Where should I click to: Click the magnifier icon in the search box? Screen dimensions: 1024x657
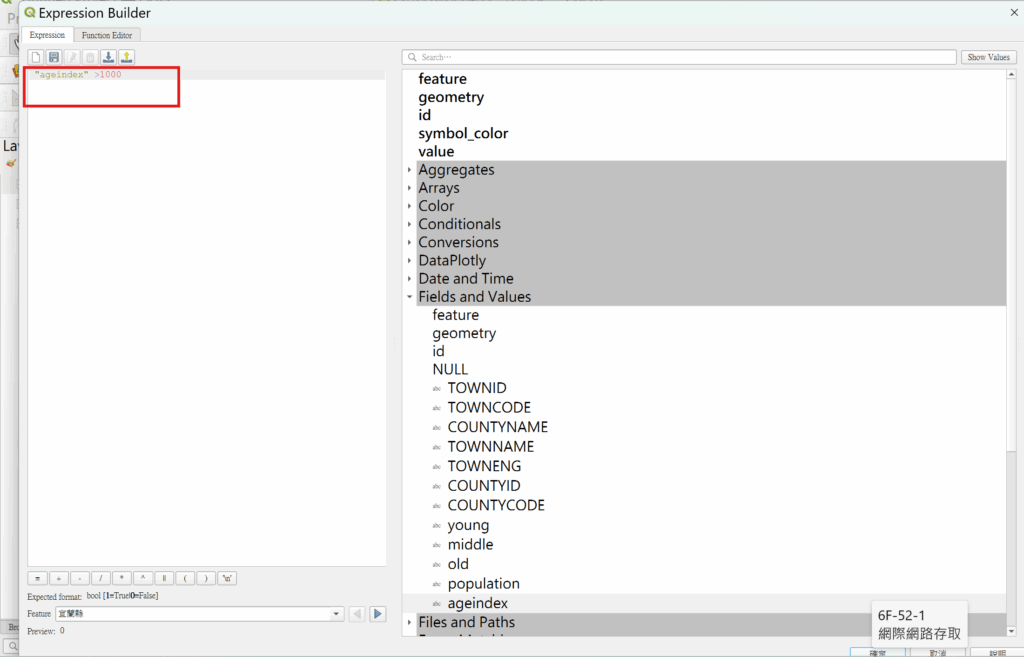coord(412,57)
